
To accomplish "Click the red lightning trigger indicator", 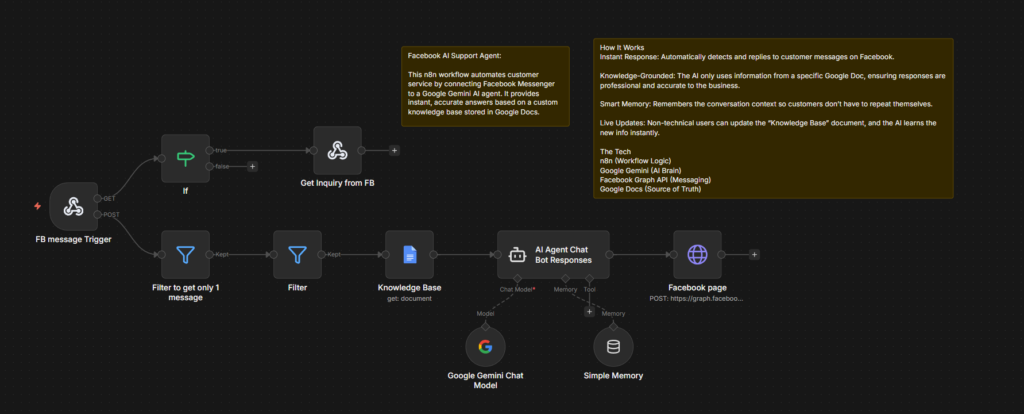I will [37, 206].
